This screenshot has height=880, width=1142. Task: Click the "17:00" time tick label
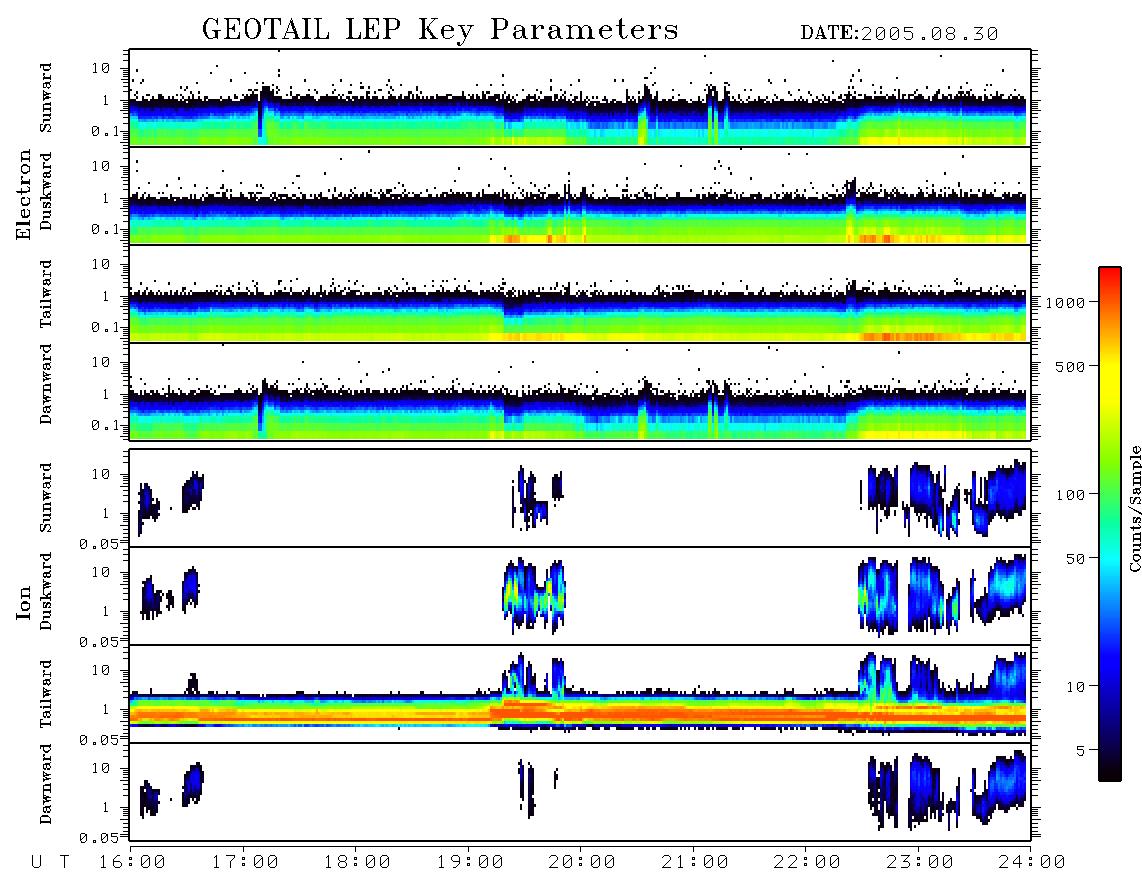tap(245, 863)
